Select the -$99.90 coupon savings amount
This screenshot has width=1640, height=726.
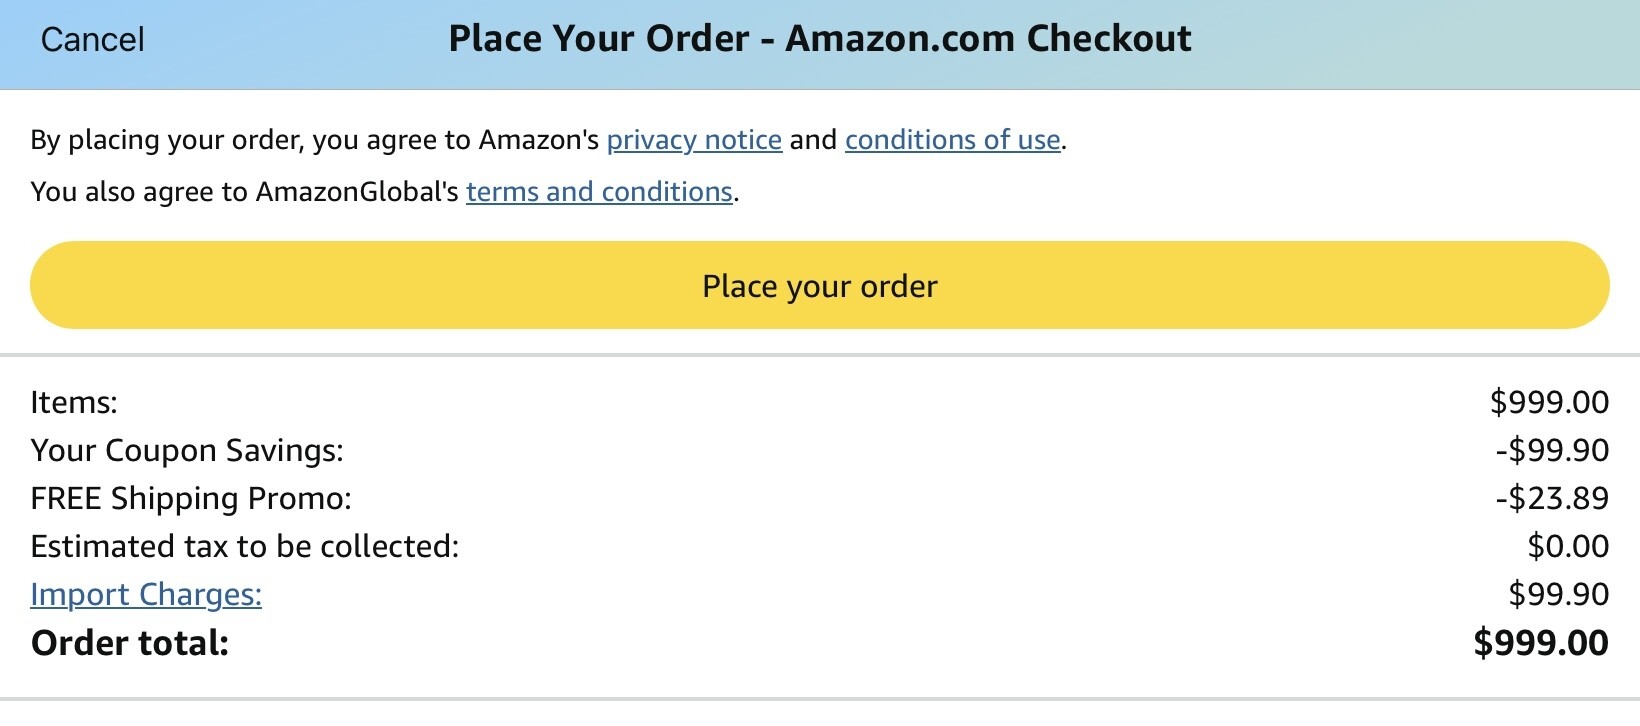[1552, 450]
